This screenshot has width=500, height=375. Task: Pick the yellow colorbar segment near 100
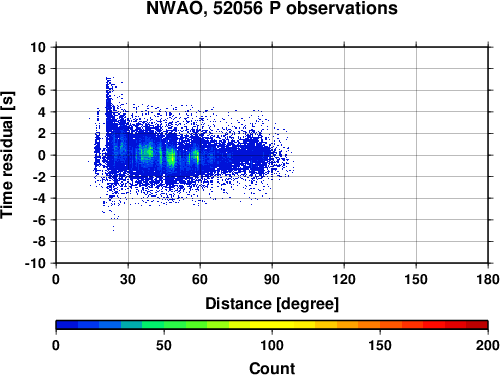(x=272, y=325)
